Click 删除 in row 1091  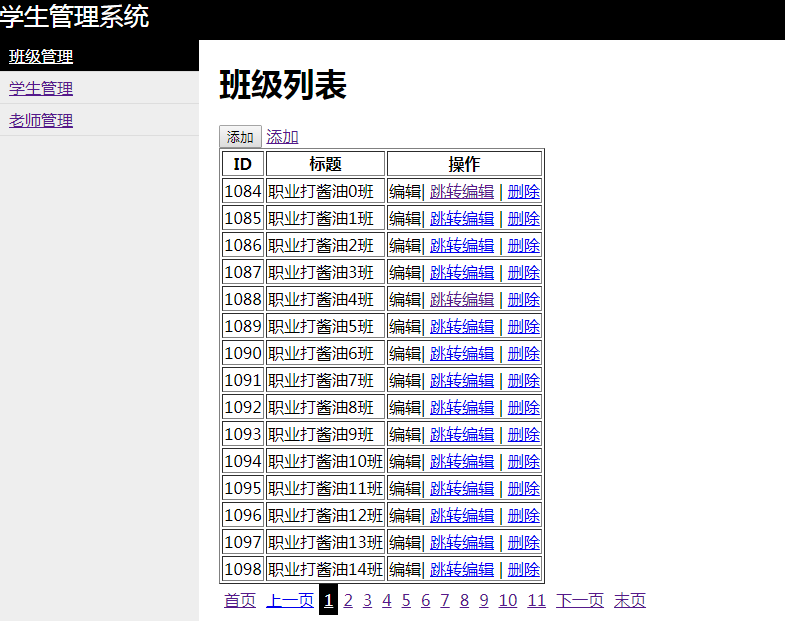(x=524, y=381)
